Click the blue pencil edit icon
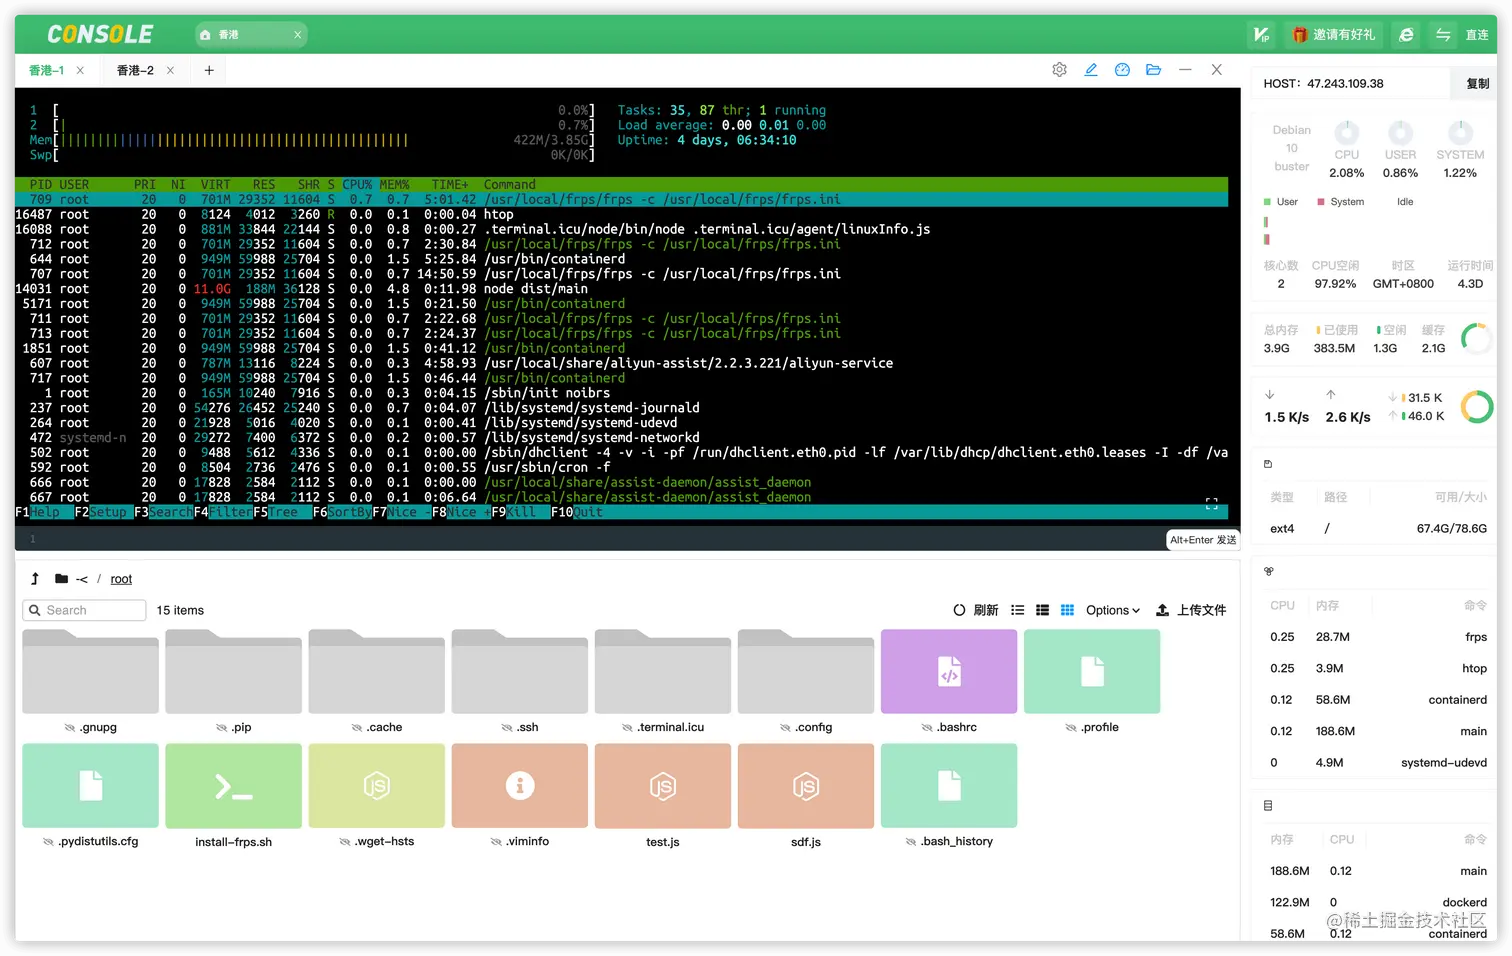1512x956 pixels. pos(1091,70)
